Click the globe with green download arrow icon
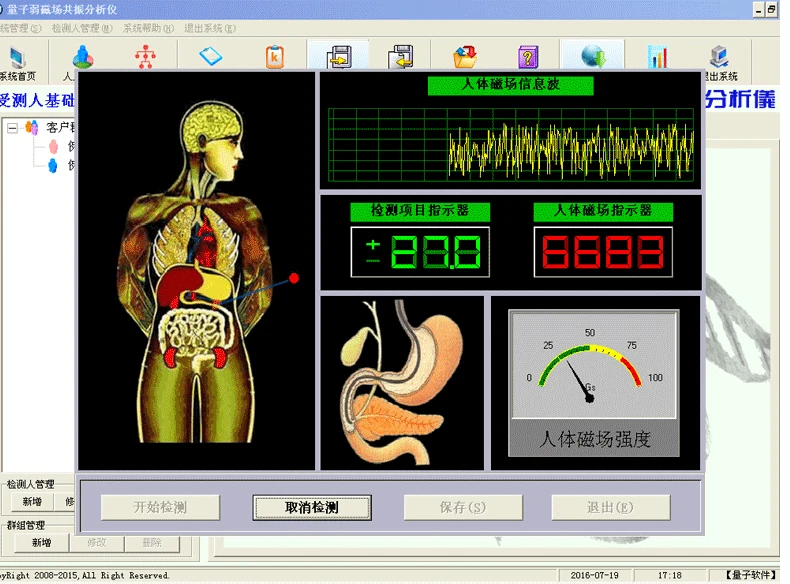This screenshot has width=790, height=584. (592, 56)
